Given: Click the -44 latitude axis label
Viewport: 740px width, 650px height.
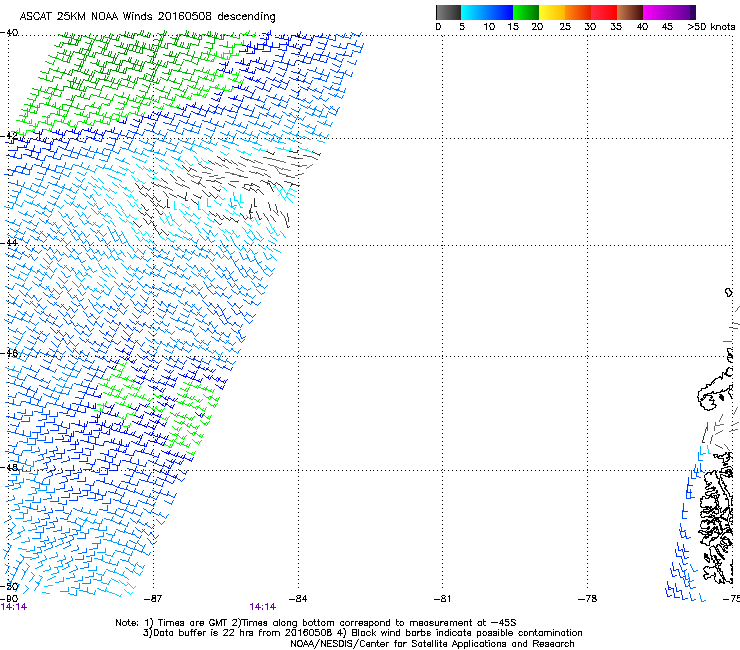Looking at the screenshot, I should (9, 243).
